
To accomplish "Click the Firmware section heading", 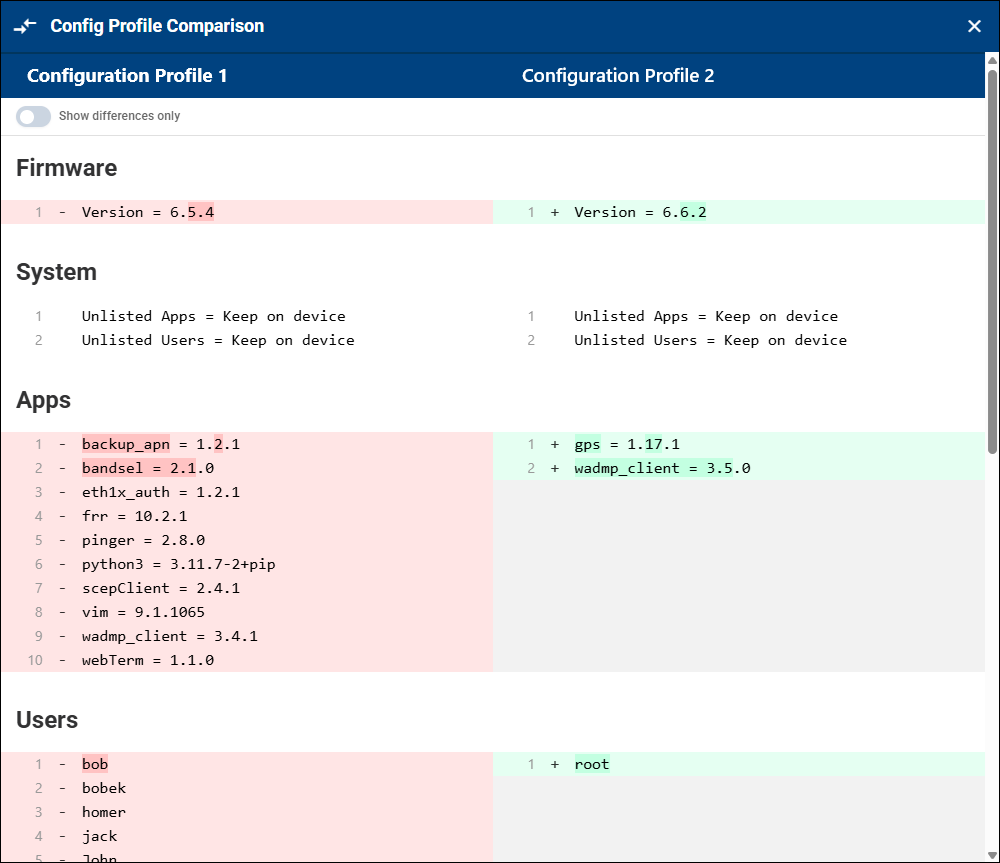I will point(66,168).
